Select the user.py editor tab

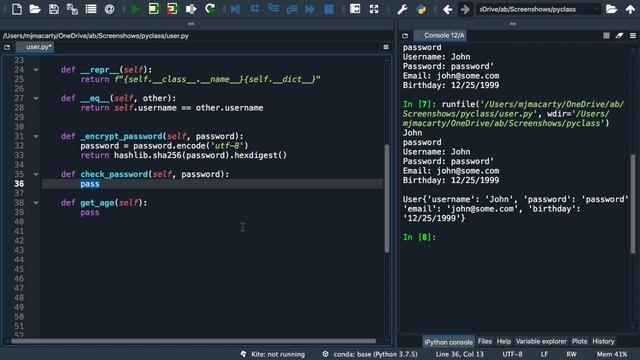(x=35, y=47)
